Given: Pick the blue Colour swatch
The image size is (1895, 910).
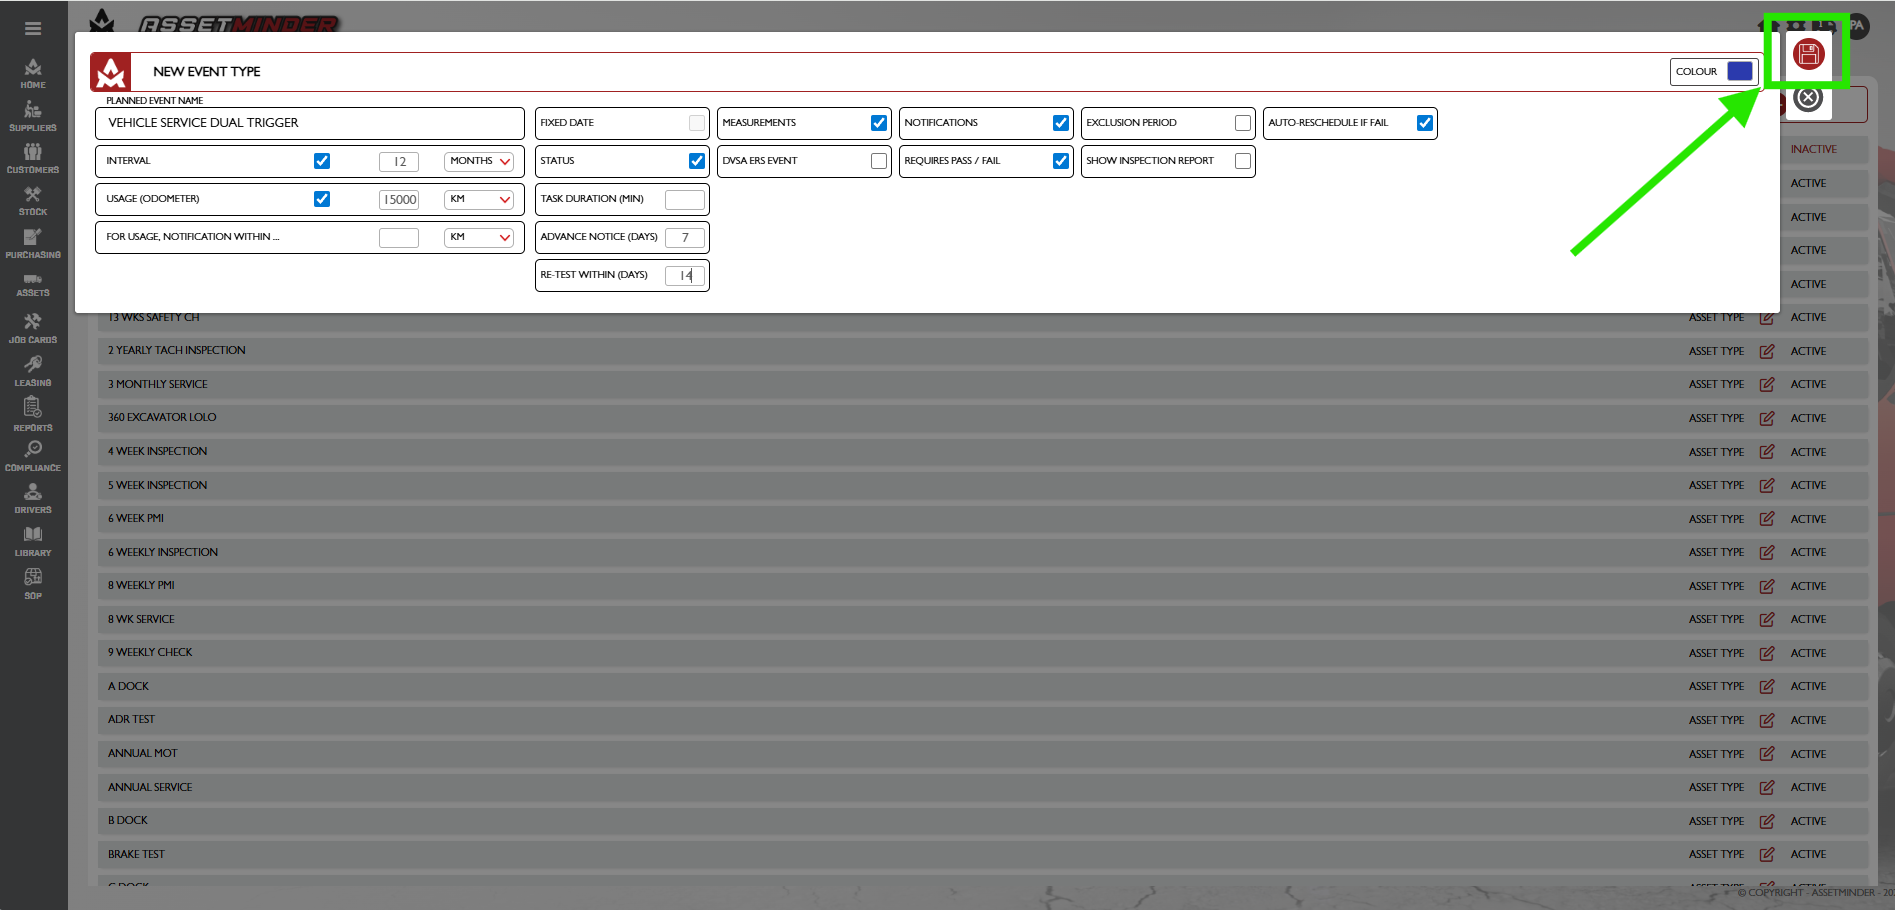Looking at the screenshot, I should (1740, 72).
